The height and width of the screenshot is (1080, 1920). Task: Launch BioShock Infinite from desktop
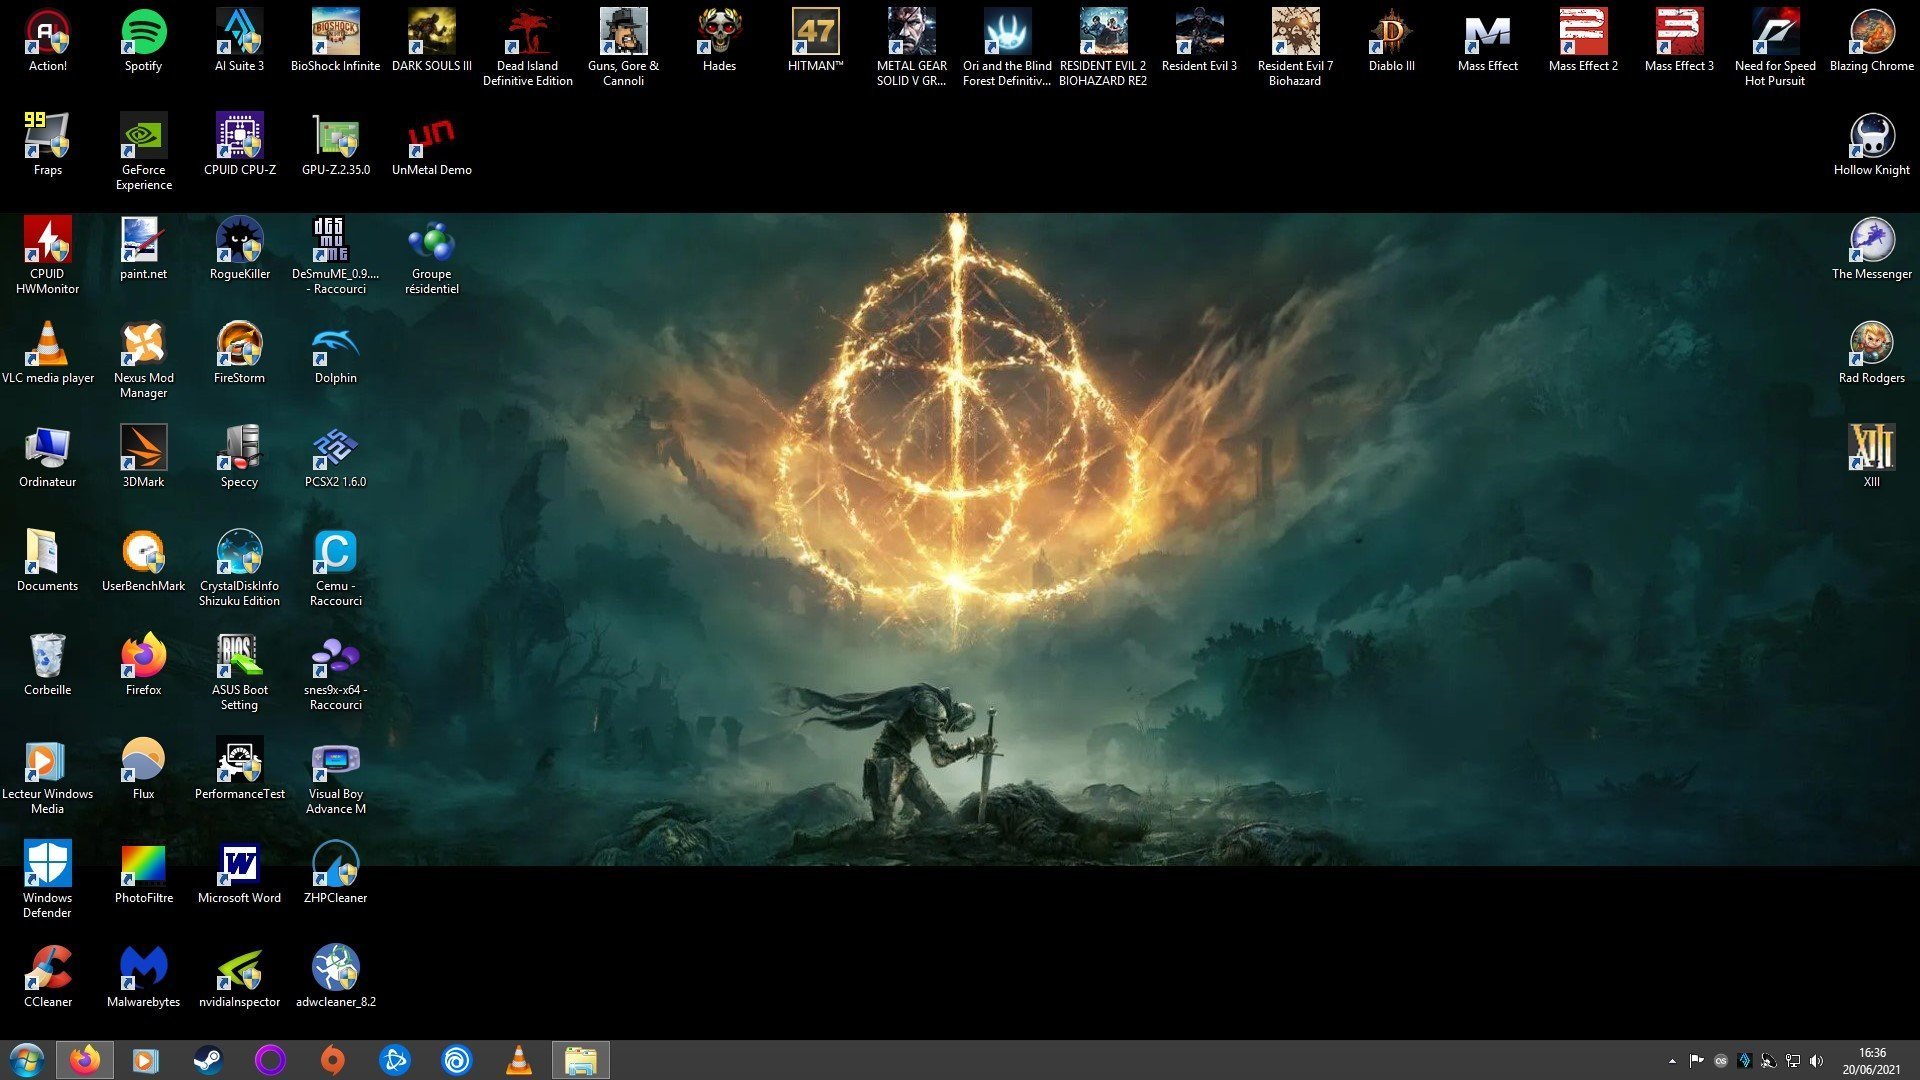click(x=335, y=40)
